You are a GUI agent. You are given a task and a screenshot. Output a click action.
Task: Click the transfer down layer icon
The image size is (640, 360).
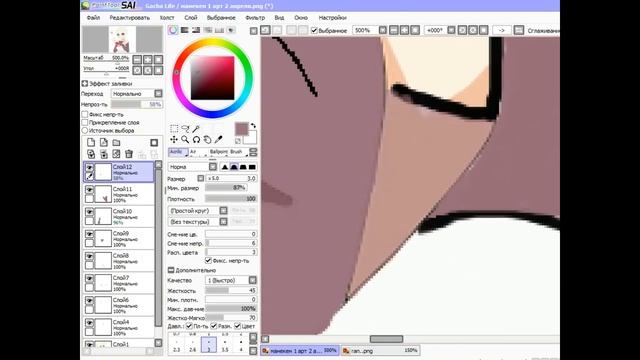pos(91,154)
